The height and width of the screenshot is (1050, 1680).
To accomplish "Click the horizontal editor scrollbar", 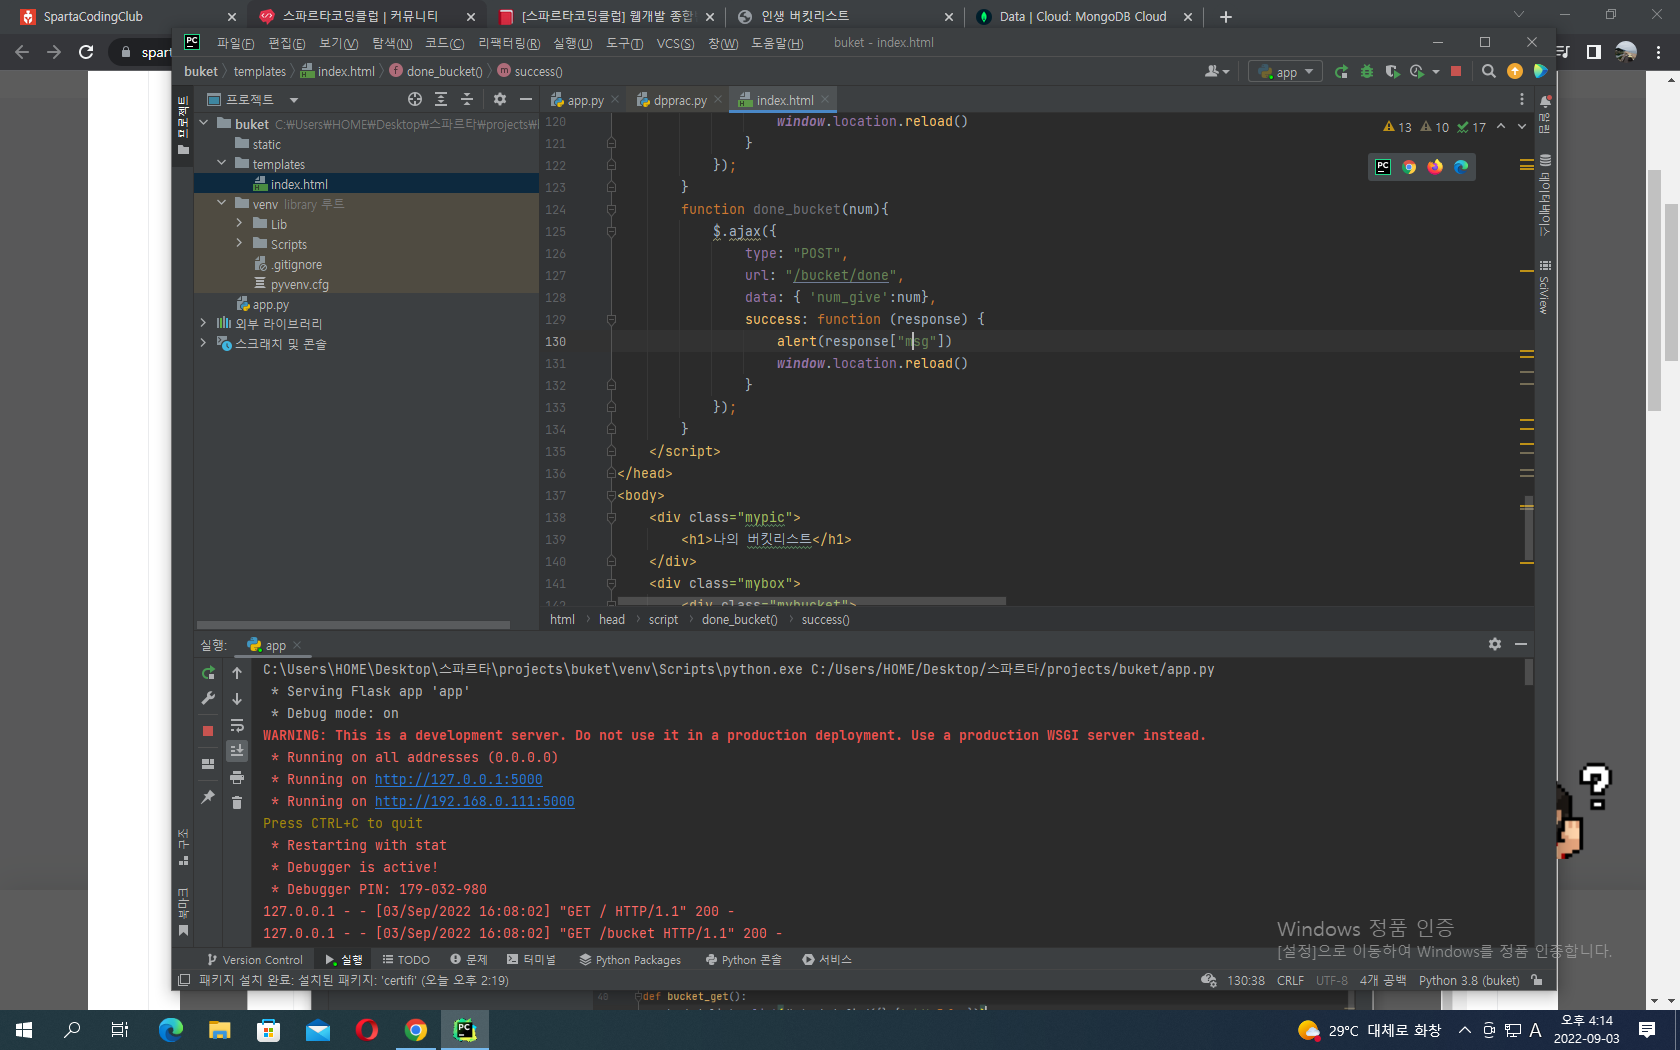I will pyautogui.click(x=811, y=600).
